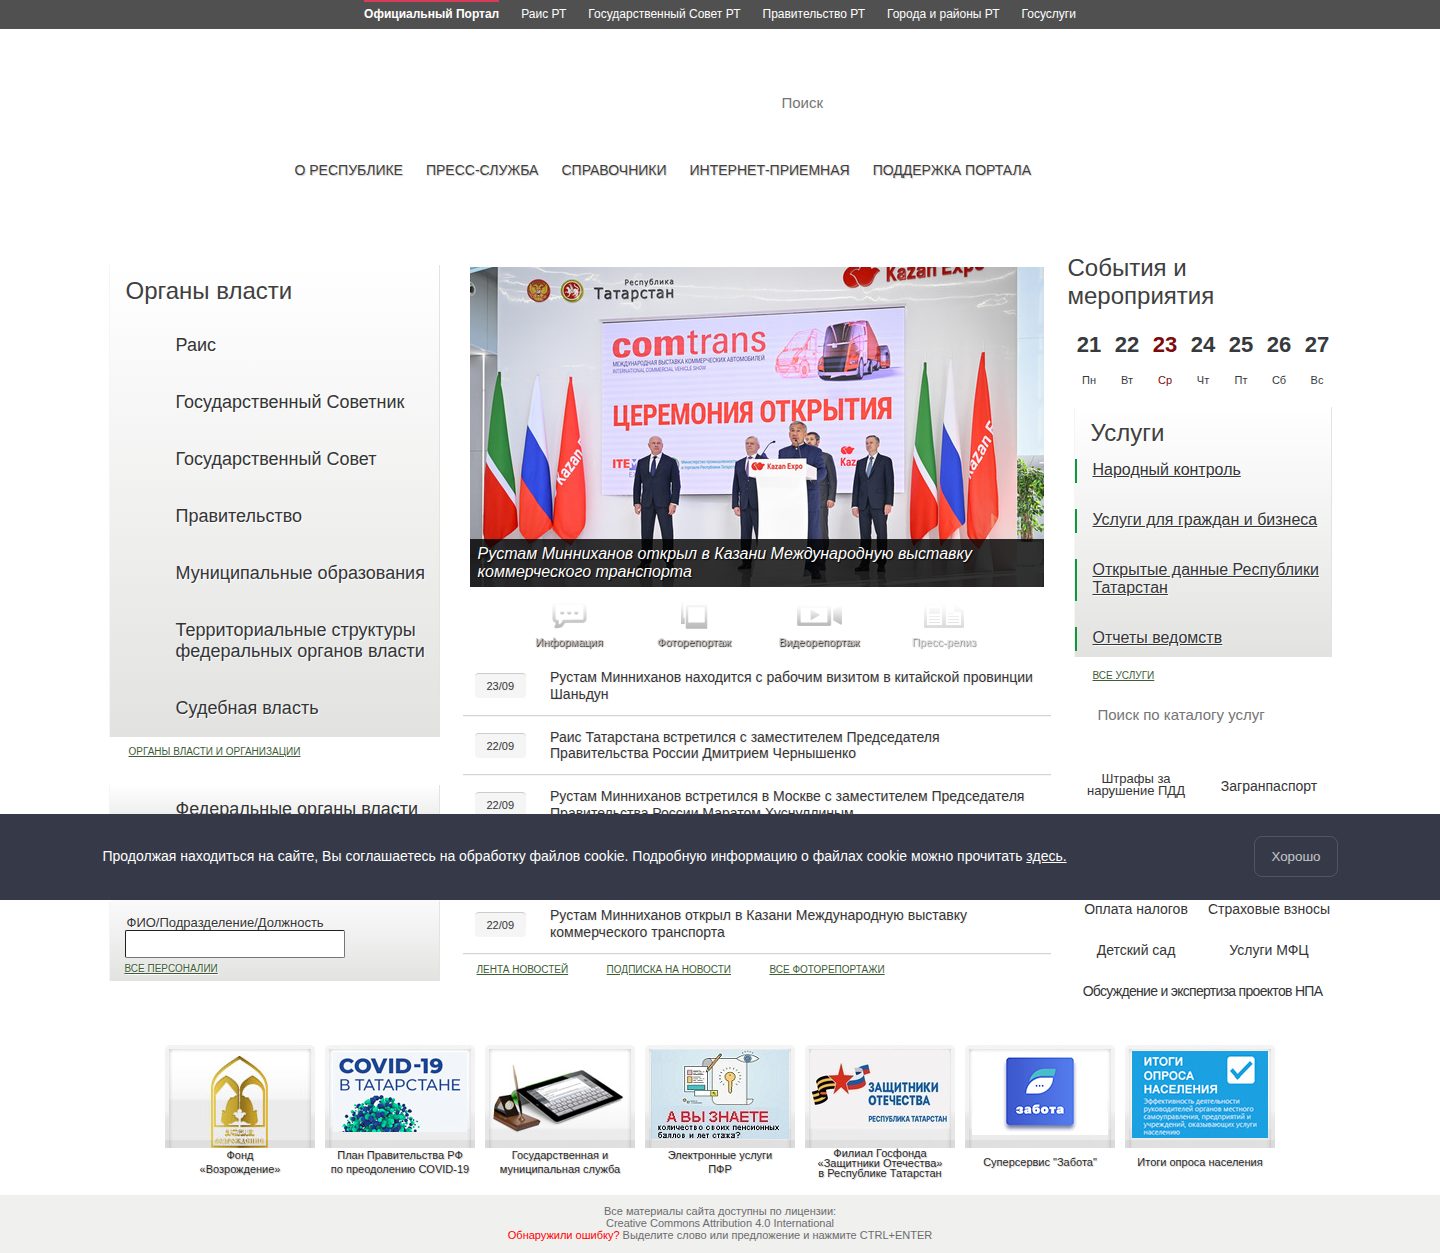Screen dimensions: 1440x1253
Task: Open the Фонд Возрождение banner icon
Action: pos(240,1096)
